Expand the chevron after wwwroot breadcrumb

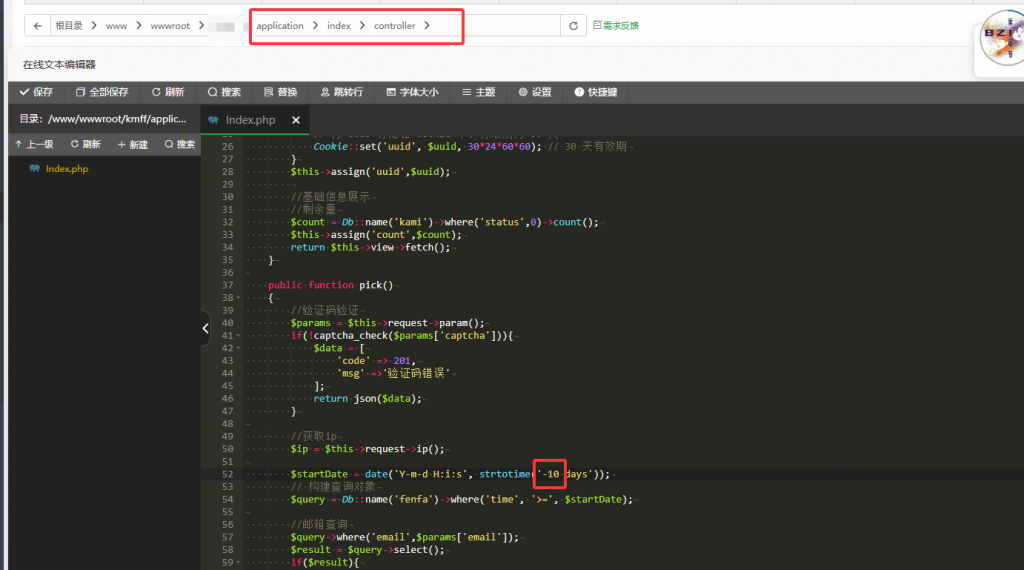(x=201, y=25)
